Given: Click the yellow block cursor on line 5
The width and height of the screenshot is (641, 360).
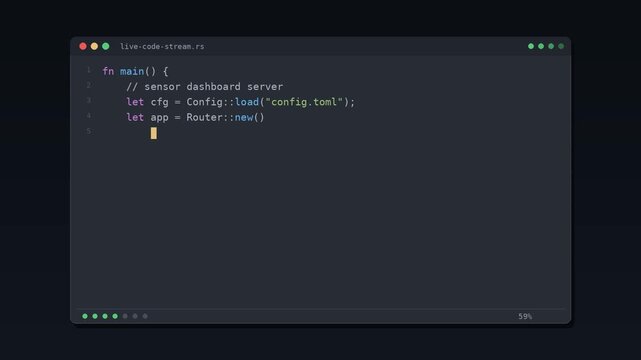Looking at the screenshot, I should pyautogui.click(x=154, y=133).
